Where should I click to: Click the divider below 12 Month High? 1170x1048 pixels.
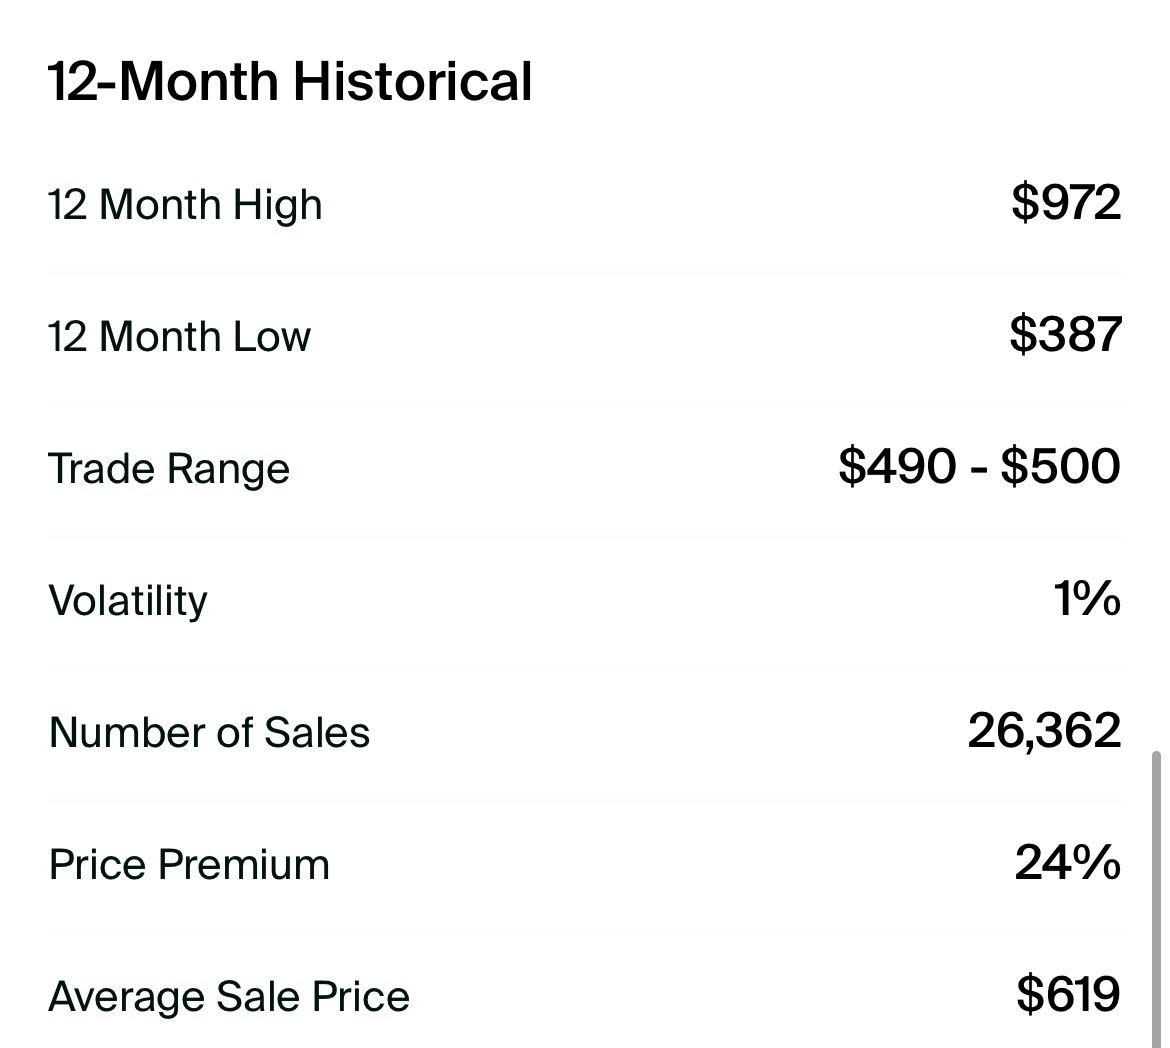pos(584,272)
